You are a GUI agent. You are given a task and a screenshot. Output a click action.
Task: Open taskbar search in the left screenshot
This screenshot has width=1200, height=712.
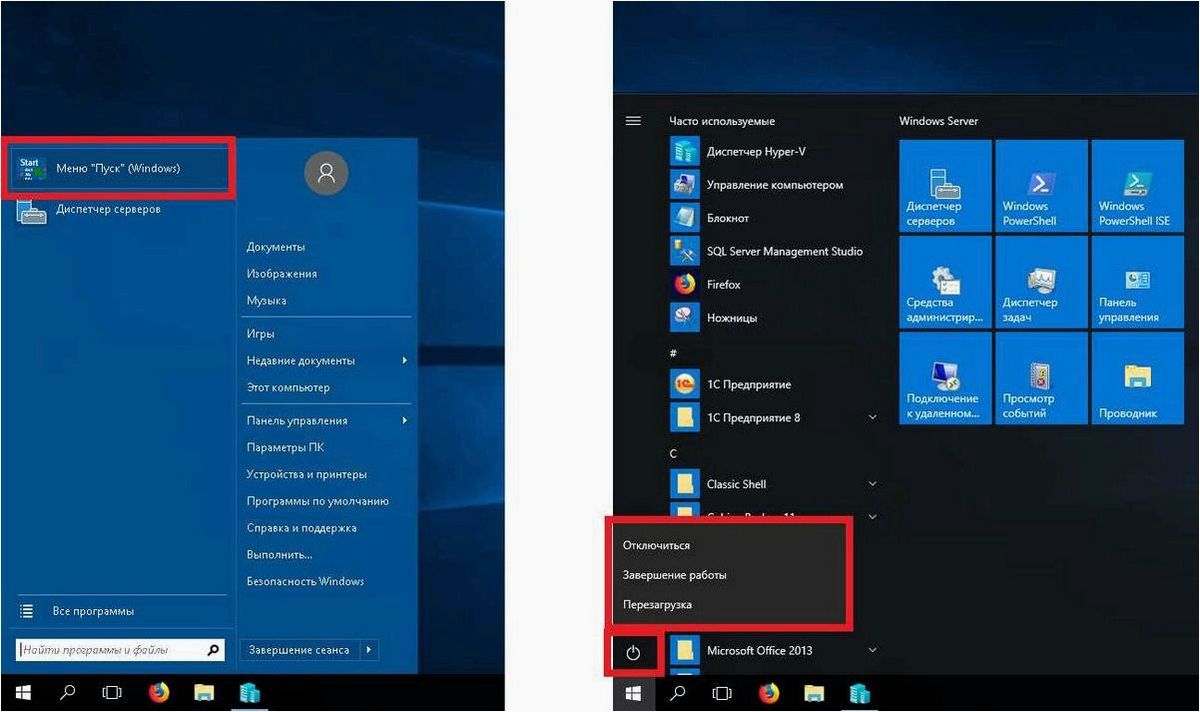point(68,692)
